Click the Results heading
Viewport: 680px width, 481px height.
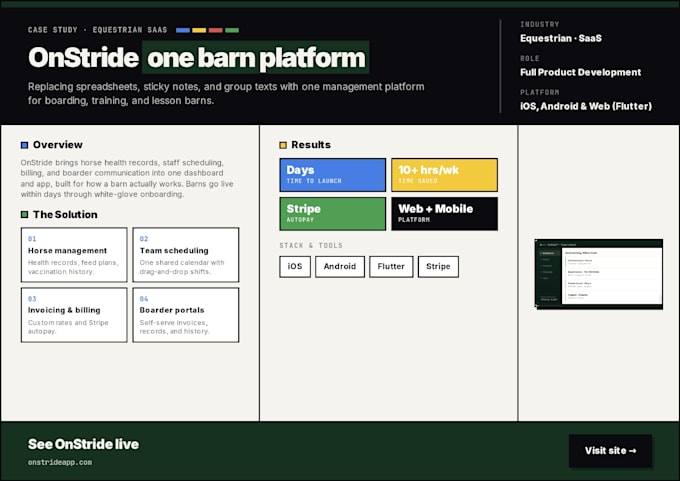(x=311, y=145)
